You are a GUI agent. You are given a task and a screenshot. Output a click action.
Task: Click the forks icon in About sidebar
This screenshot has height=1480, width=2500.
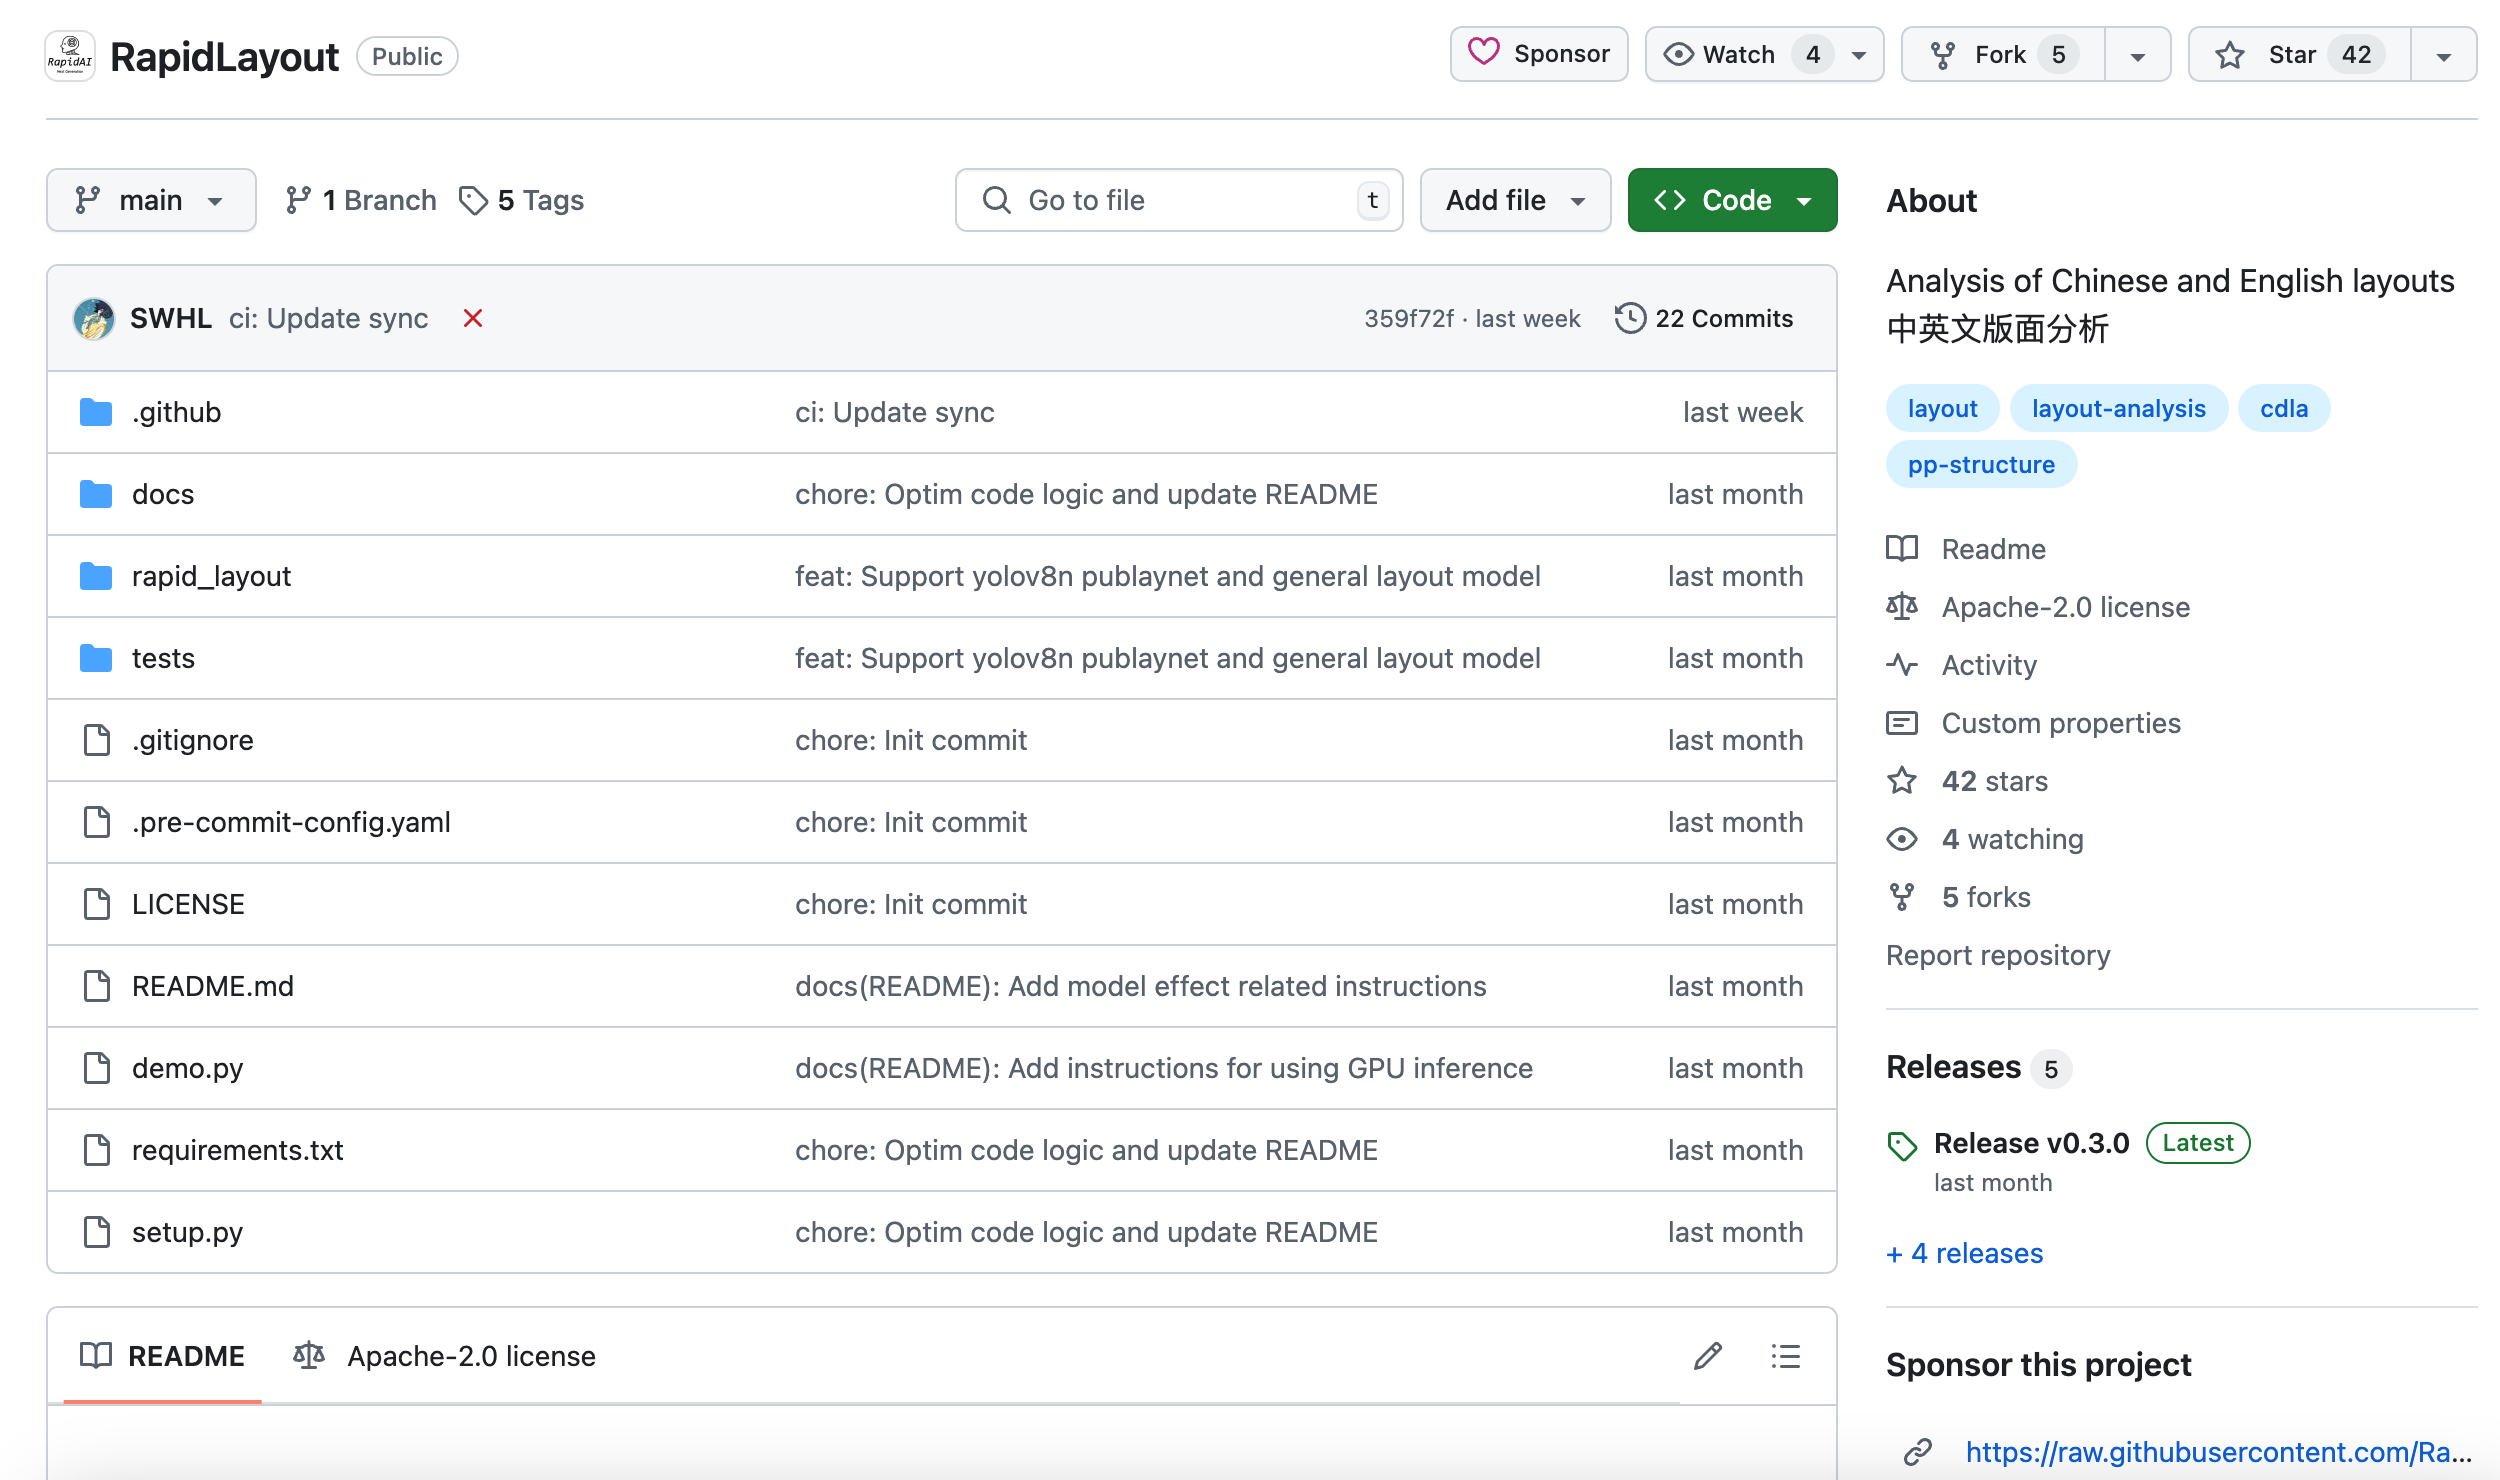click(1902, 897)
